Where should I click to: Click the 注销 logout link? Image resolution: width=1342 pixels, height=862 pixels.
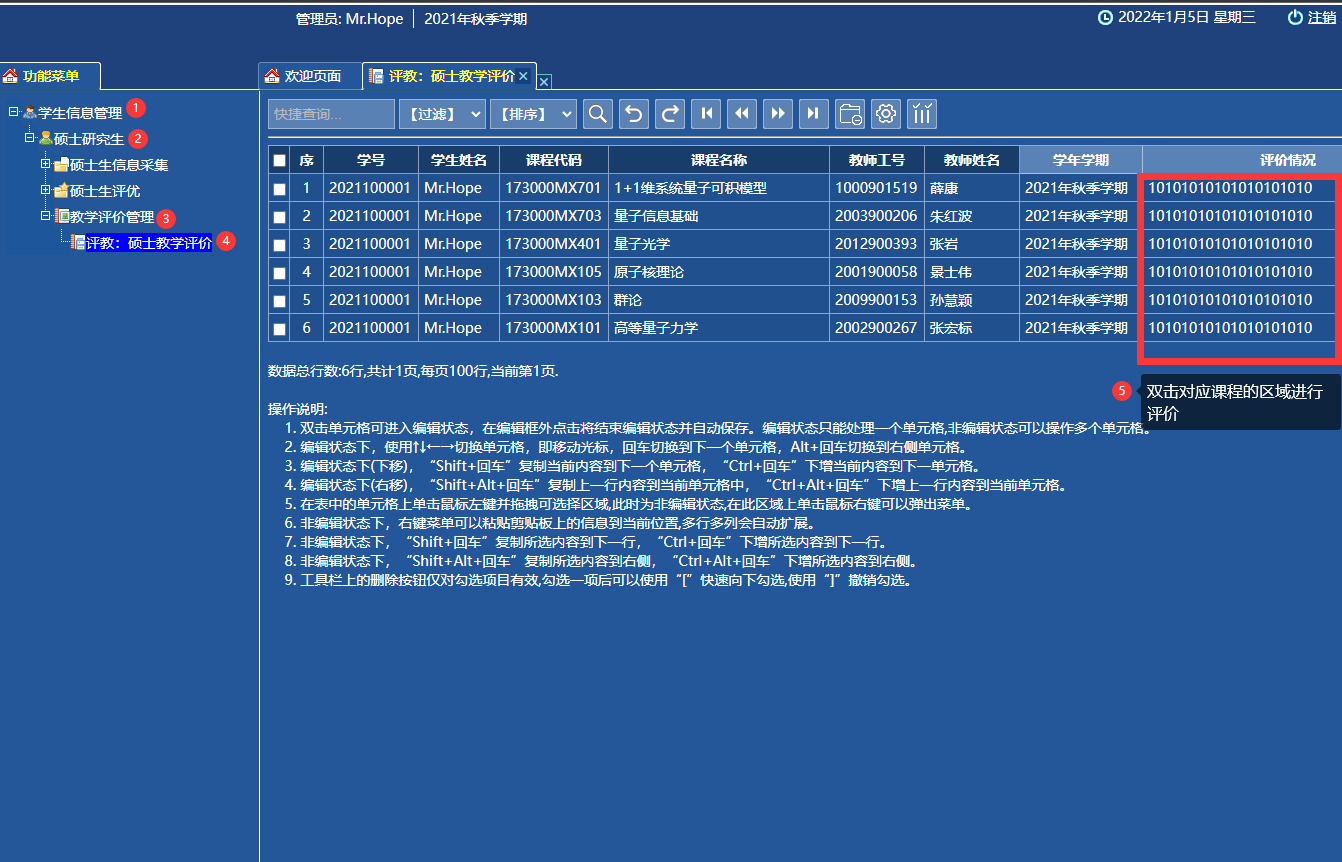1321,17
